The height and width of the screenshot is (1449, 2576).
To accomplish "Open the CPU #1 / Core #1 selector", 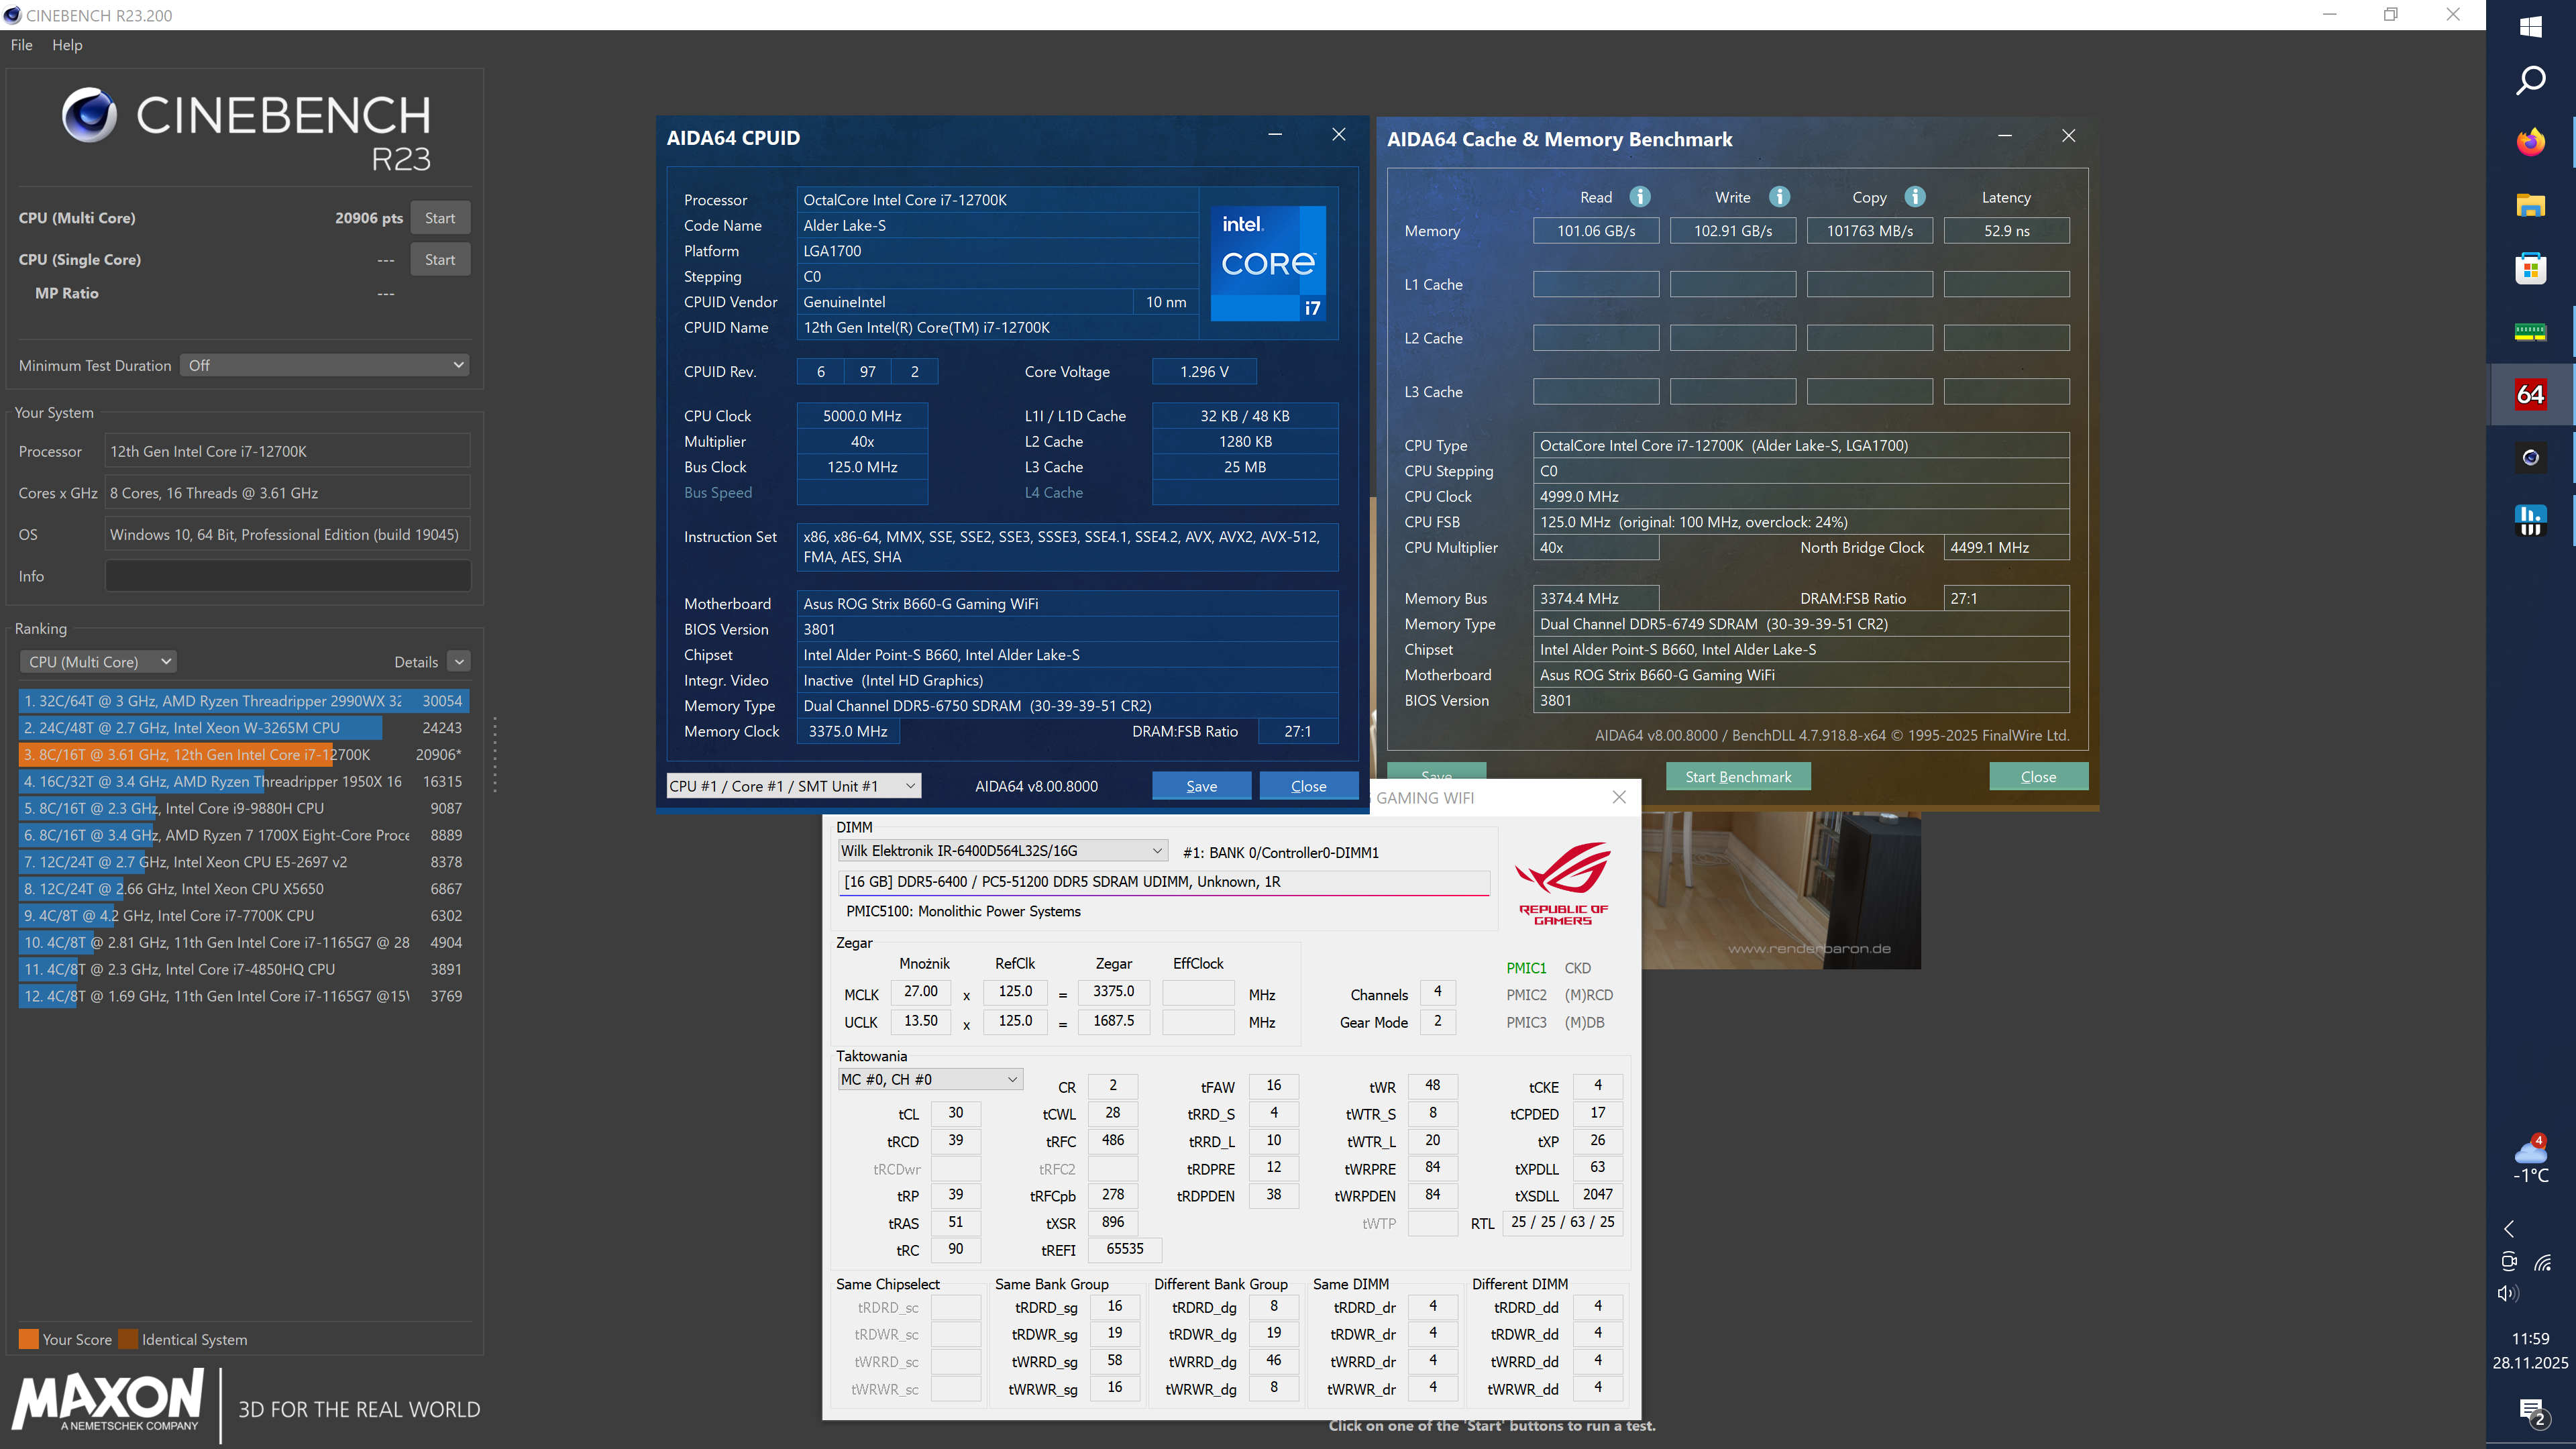I will pyautogui.click(x=793, y=786).
